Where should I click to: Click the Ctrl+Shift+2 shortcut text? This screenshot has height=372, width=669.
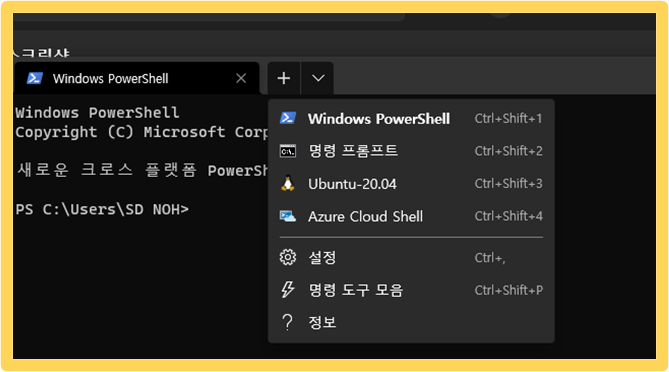click(509, 151)
